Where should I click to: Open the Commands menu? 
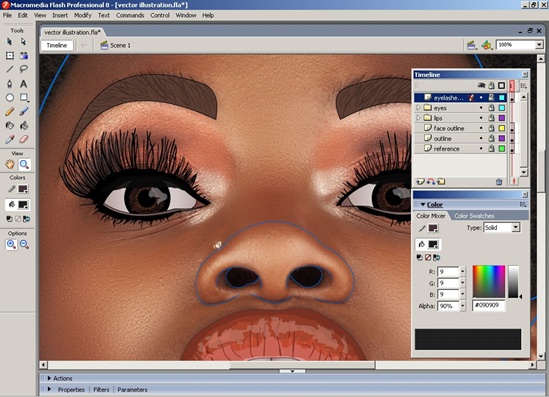click(130, 15)
